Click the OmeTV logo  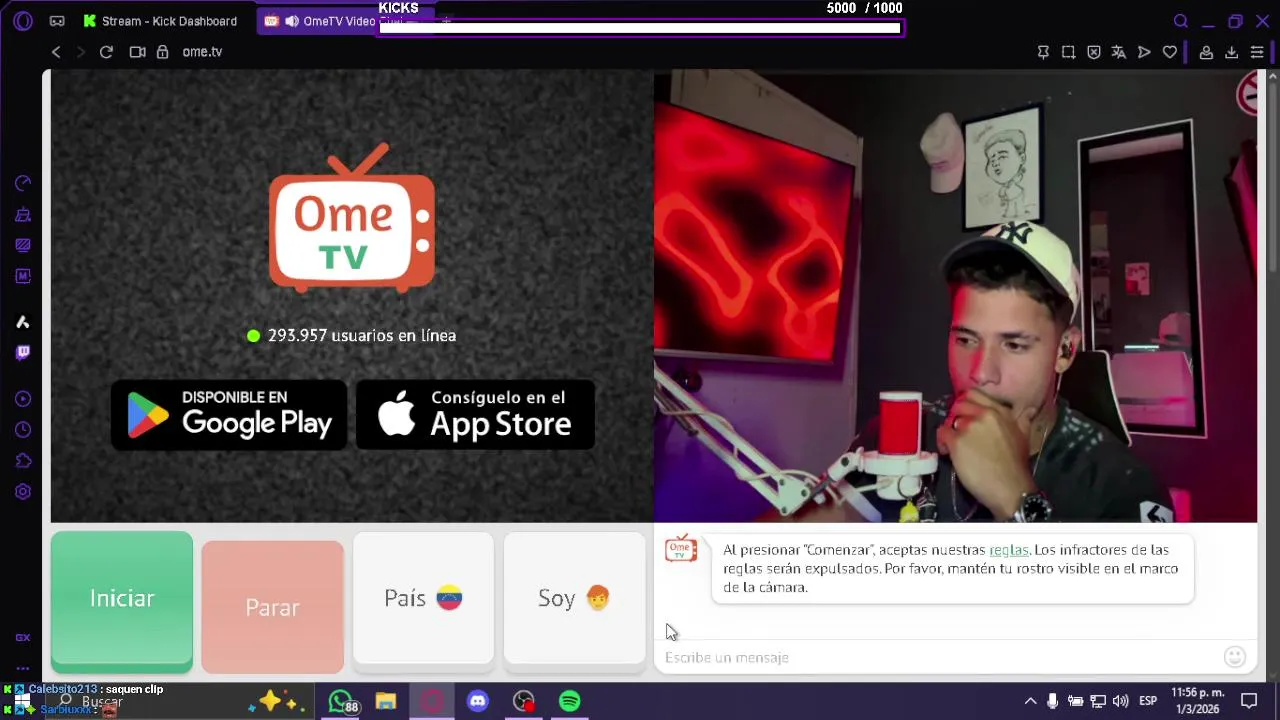(352, 218)
